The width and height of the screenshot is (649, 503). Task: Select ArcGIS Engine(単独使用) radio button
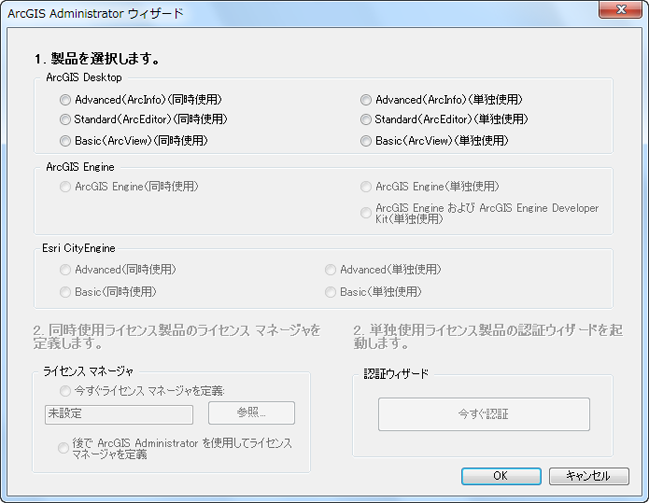tap(365, 187)
